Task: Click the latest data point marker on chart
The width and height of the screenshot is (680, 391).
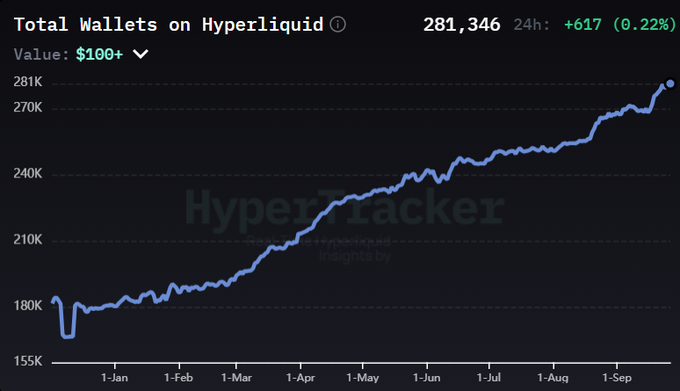Action: click(670, 84)
